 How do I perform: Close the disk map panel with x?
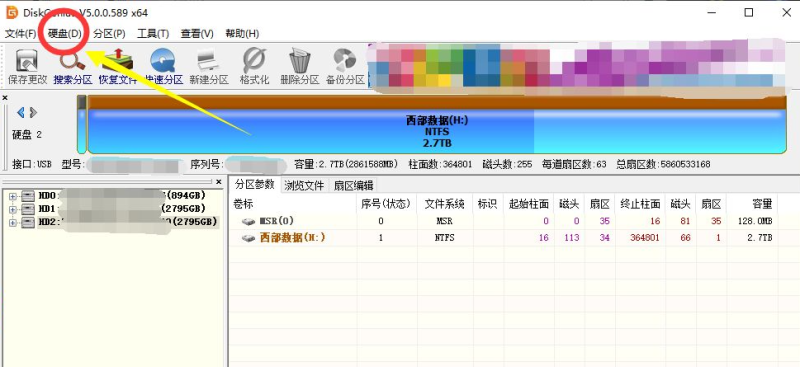coord(5,97)
